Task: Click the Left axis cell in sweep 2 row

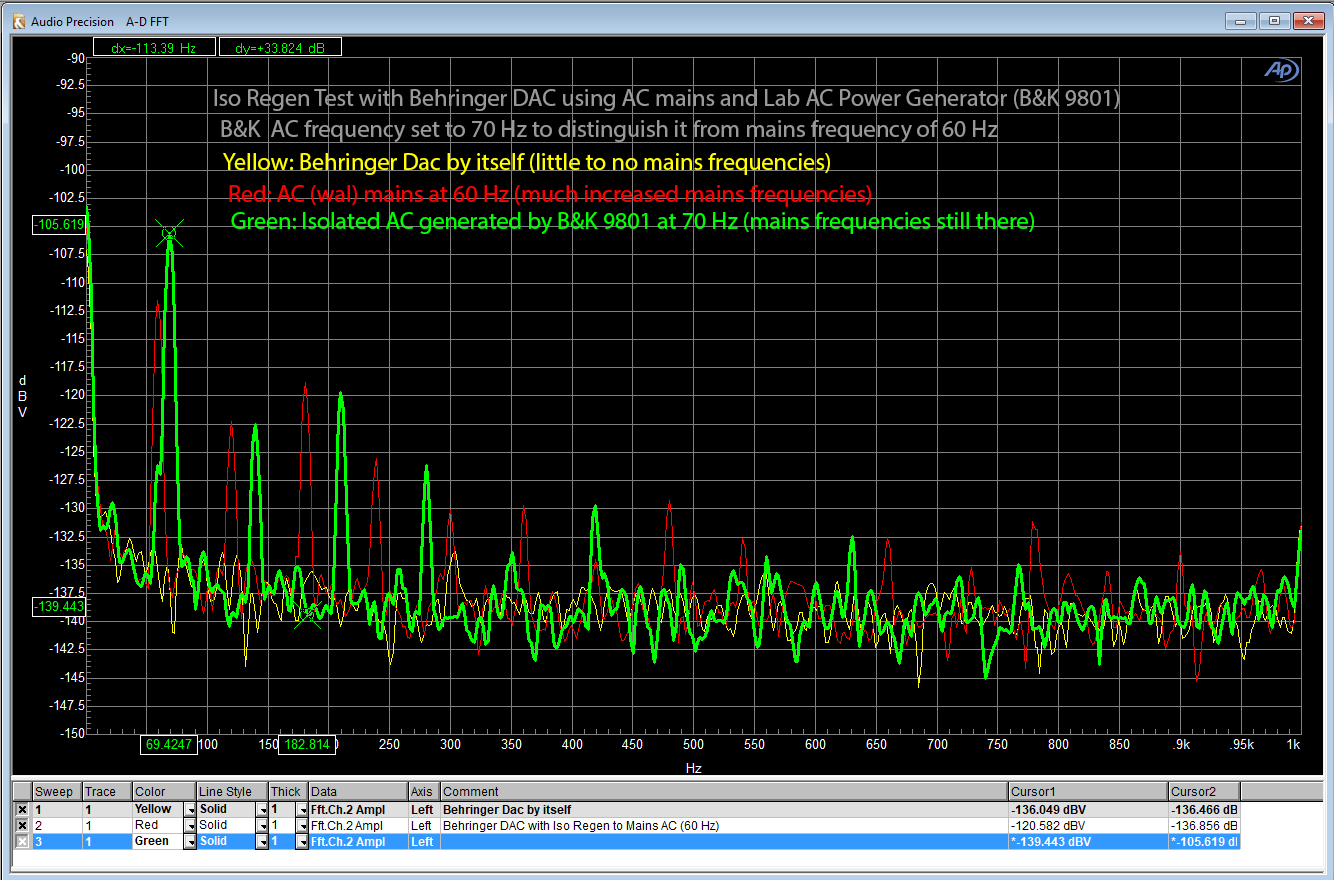Action: [x=424, y=825]
